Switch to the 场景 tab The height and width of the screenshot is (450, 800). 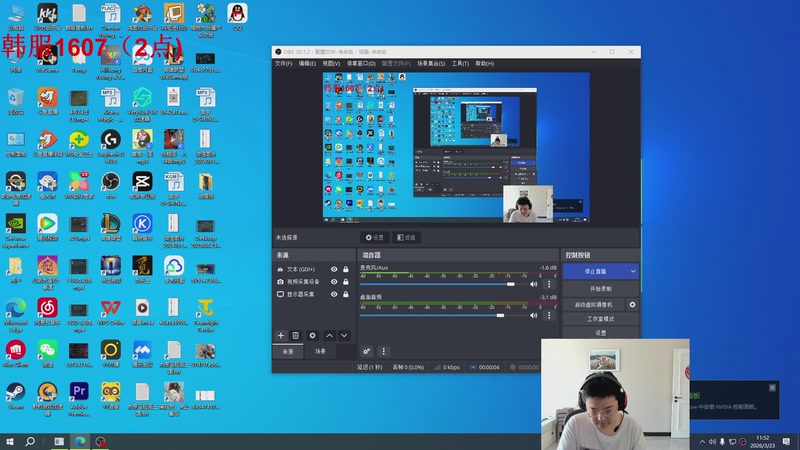coord(320,352)
